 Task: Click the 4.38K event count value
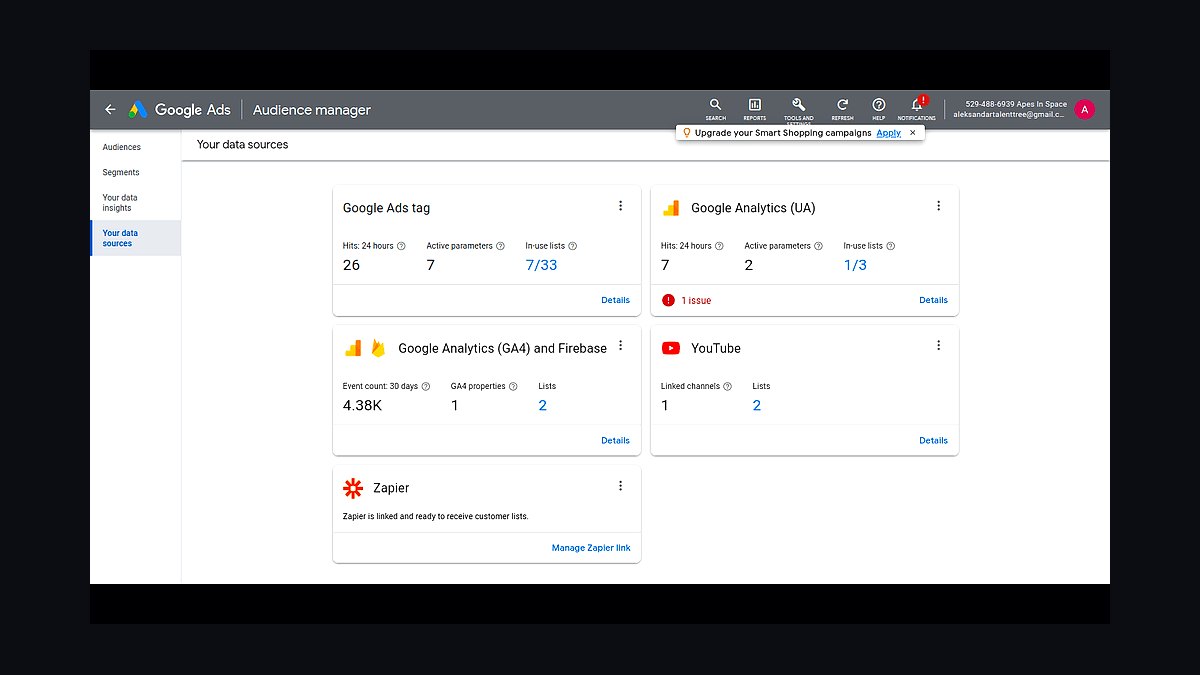(362, 405)
